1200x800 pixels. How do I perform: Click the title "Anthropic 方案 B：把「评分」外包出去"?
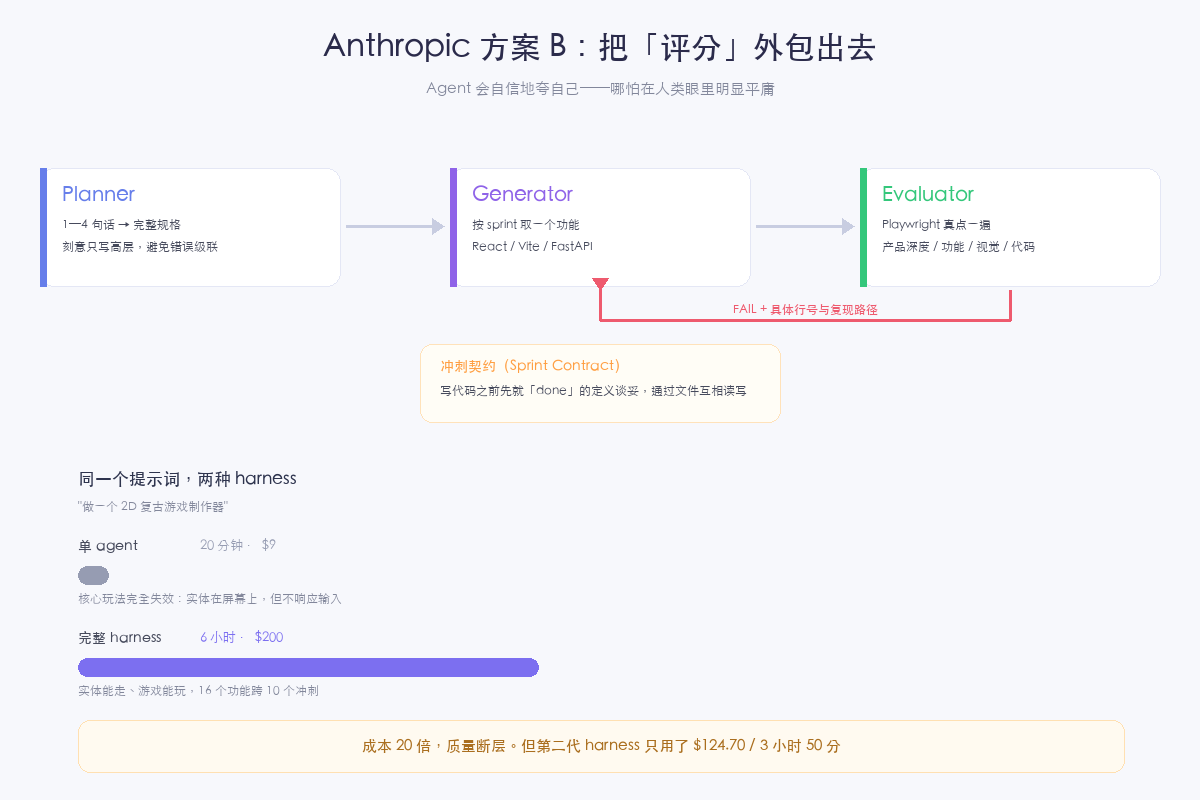point(600,47)
